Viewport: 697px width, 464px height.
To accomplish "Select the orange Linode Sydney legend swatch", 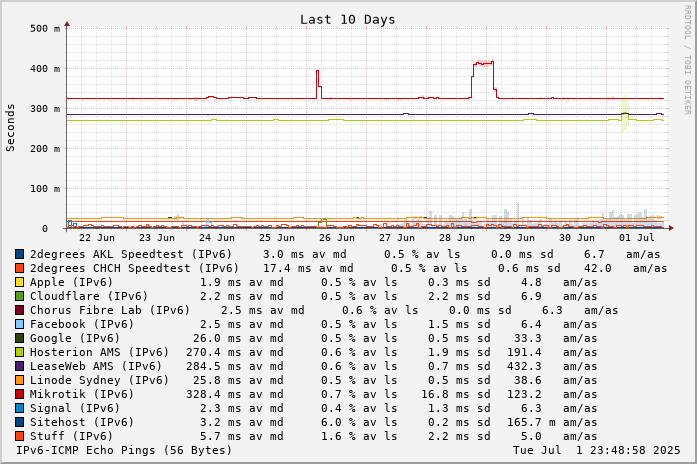I will coord(19,380).
